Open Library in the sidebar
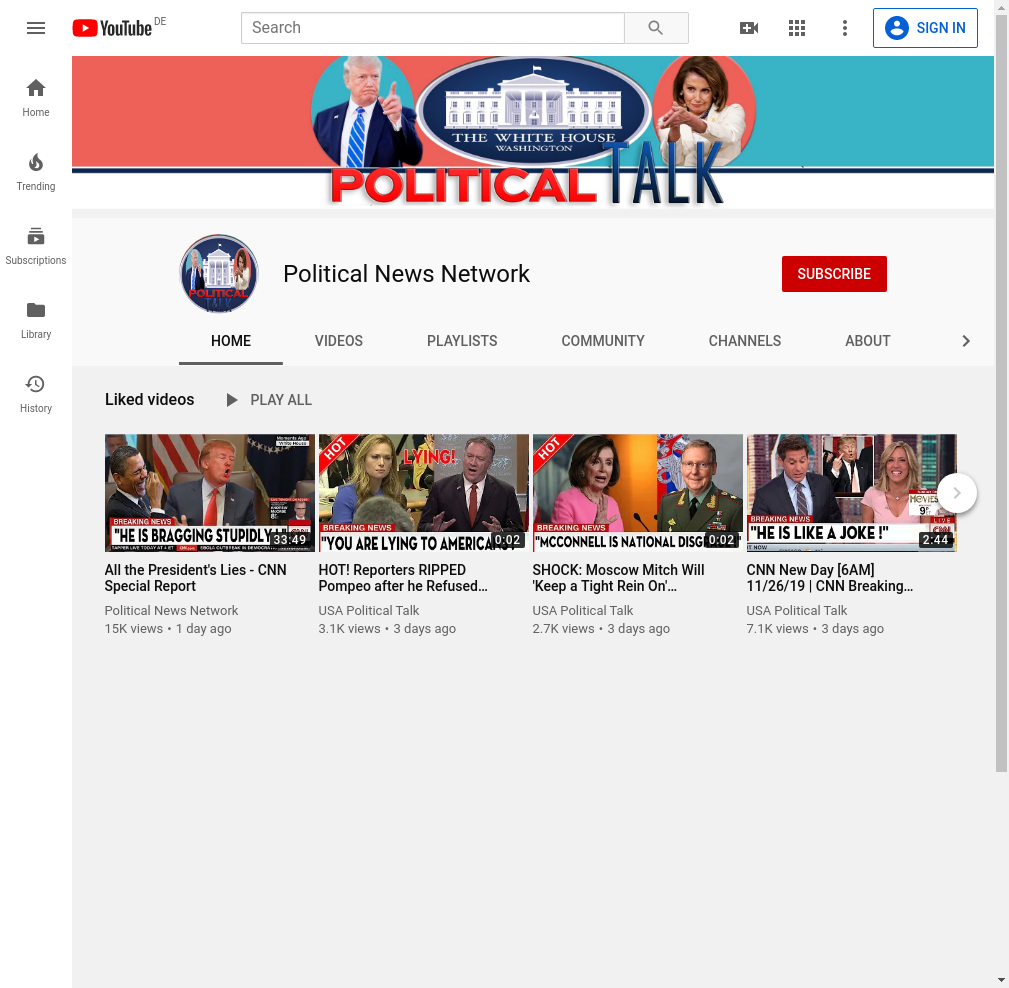The width and height of the screenshot is (1009, 988). tap(36, 320)
